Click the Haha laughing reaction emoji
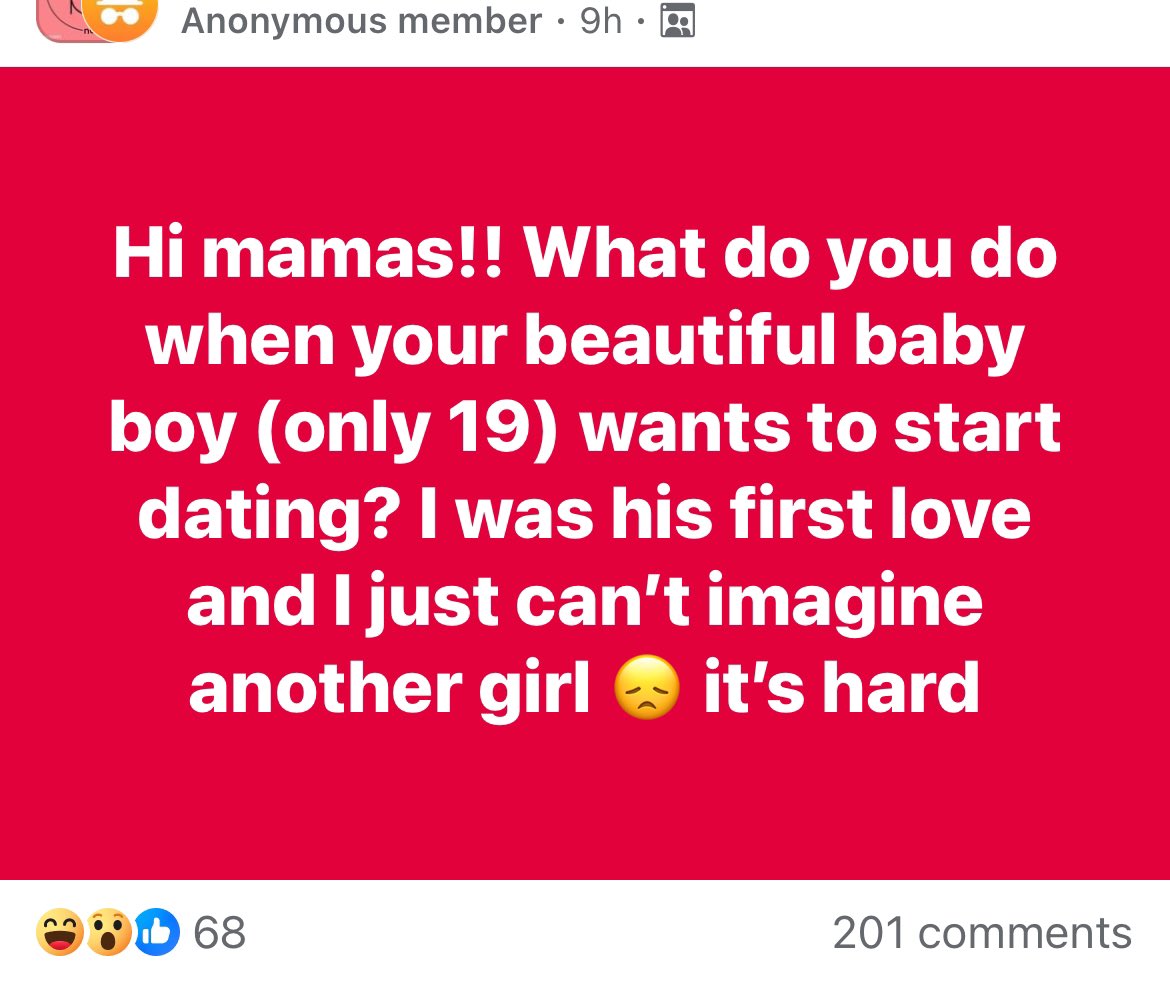The image size is (1170, 1000). 60,934
